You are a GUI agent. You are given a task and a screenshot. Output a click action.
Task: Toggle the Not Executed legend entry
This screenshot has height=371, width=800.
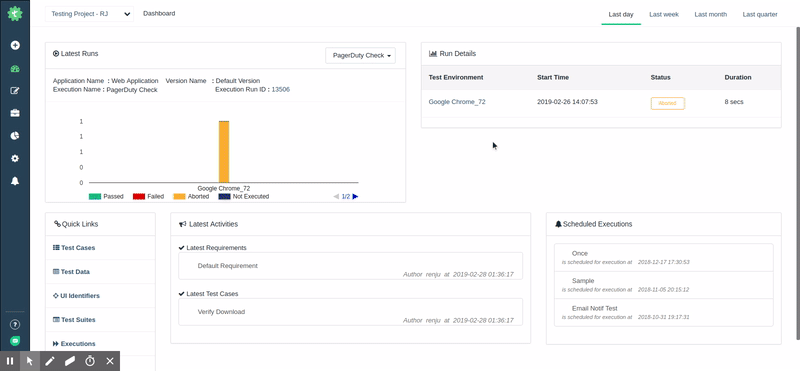pos(244,196)
